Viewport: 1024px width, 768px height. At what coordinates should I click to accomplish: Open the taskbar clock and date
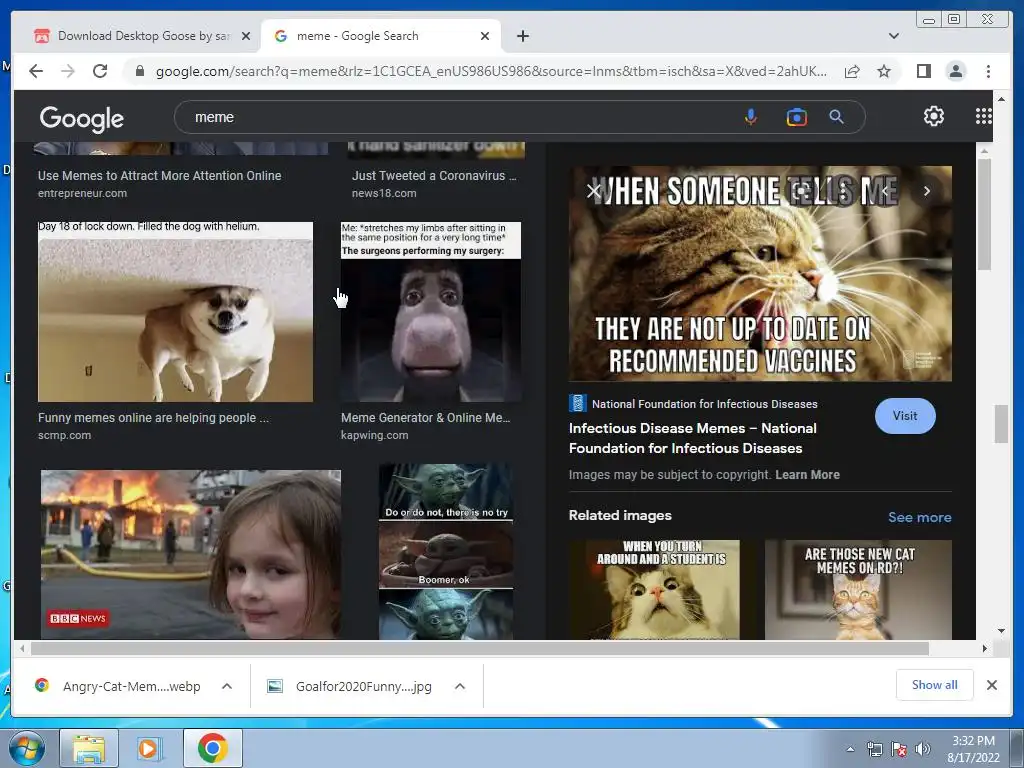point(973,749)
